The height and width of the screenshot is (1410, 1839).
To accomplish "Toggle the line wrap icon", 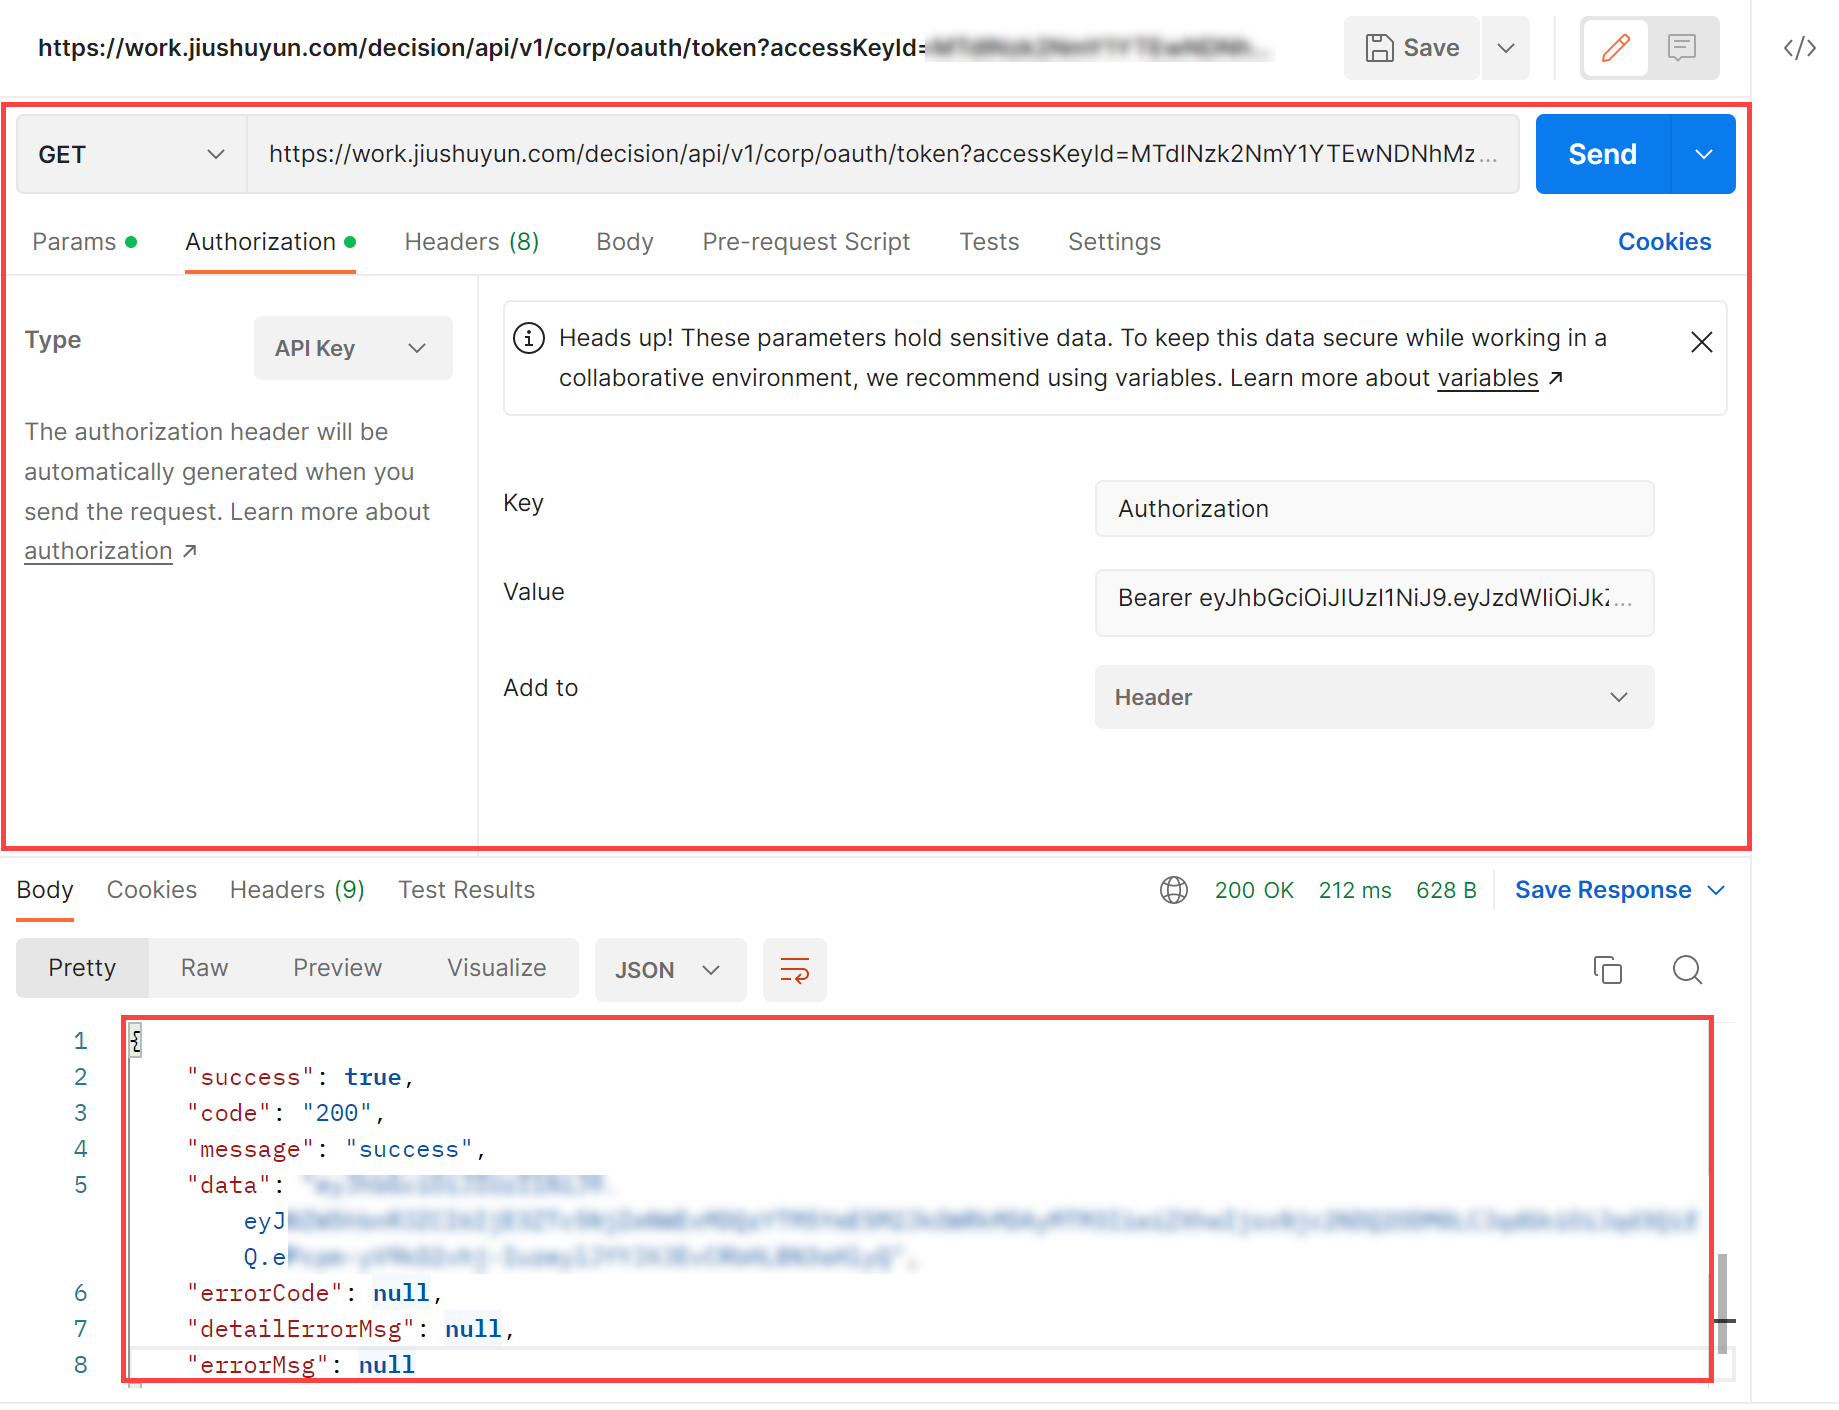I will [794, 970].
